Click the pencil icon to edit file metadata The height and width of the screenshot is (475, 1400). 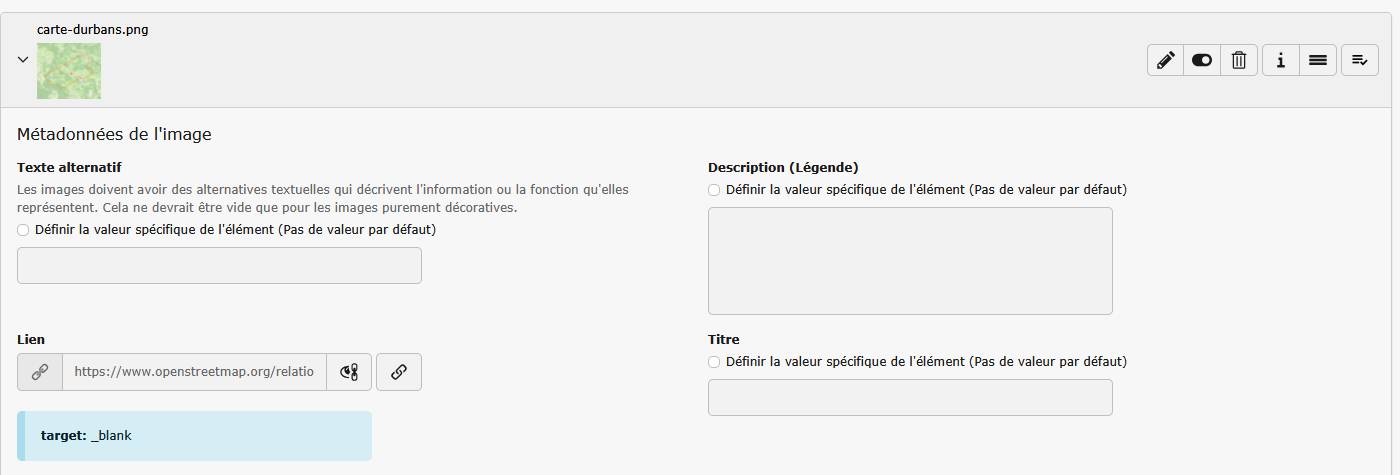pos(1165,60)
